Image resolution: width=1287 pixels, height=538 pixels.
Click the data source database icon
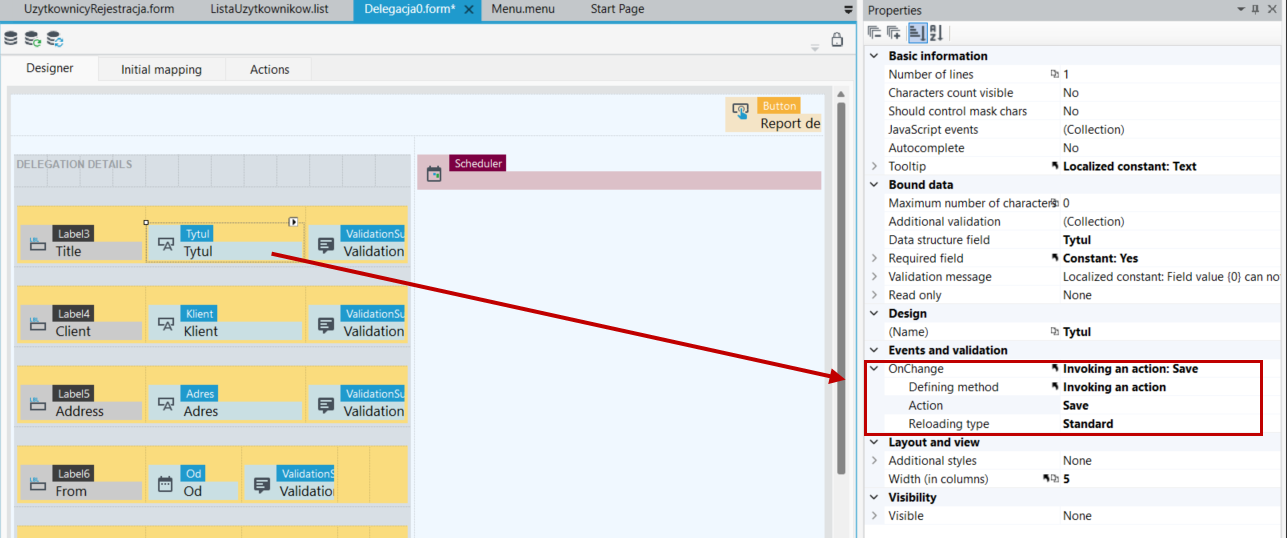(x=11, y=39)
